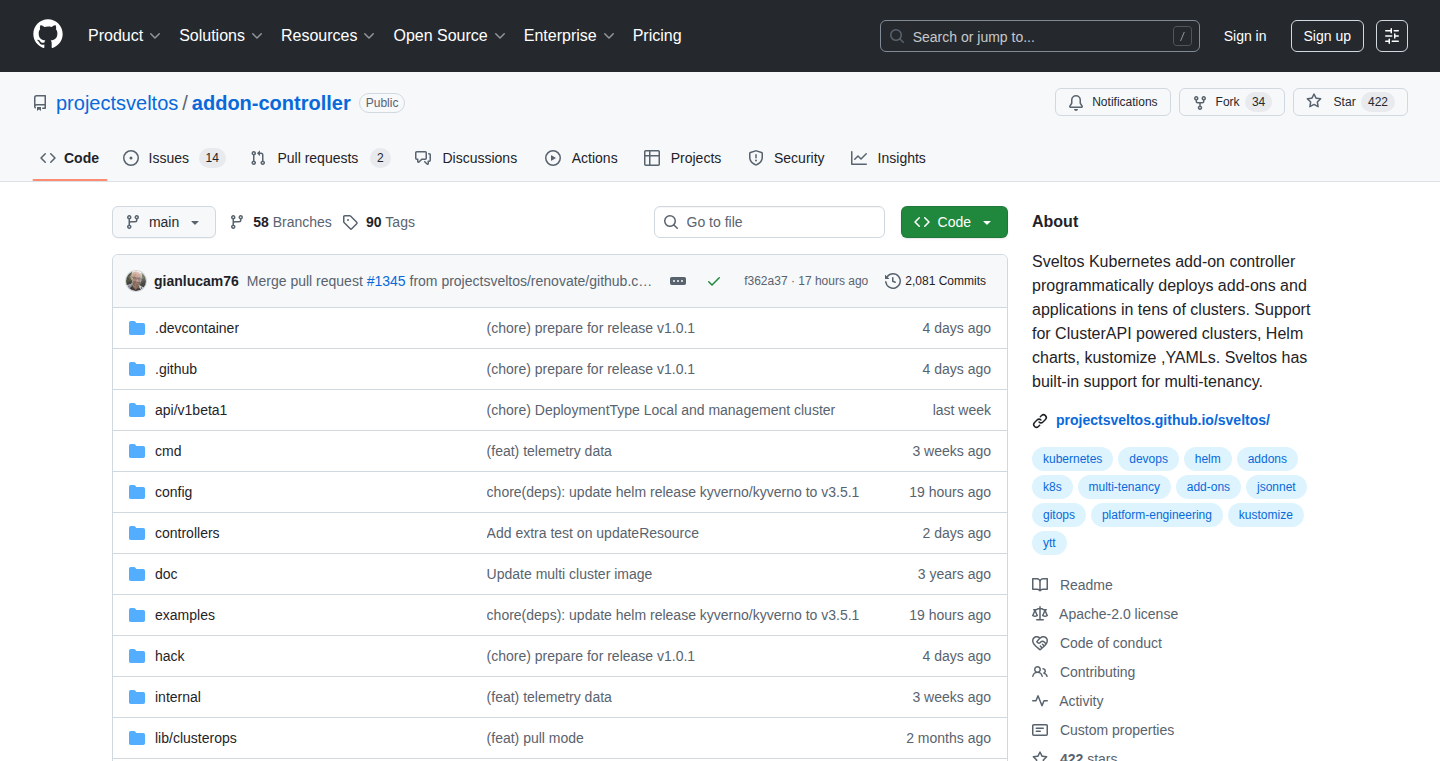View the 58 Branches list
1440x761 pixels.
tap(281, 222)
